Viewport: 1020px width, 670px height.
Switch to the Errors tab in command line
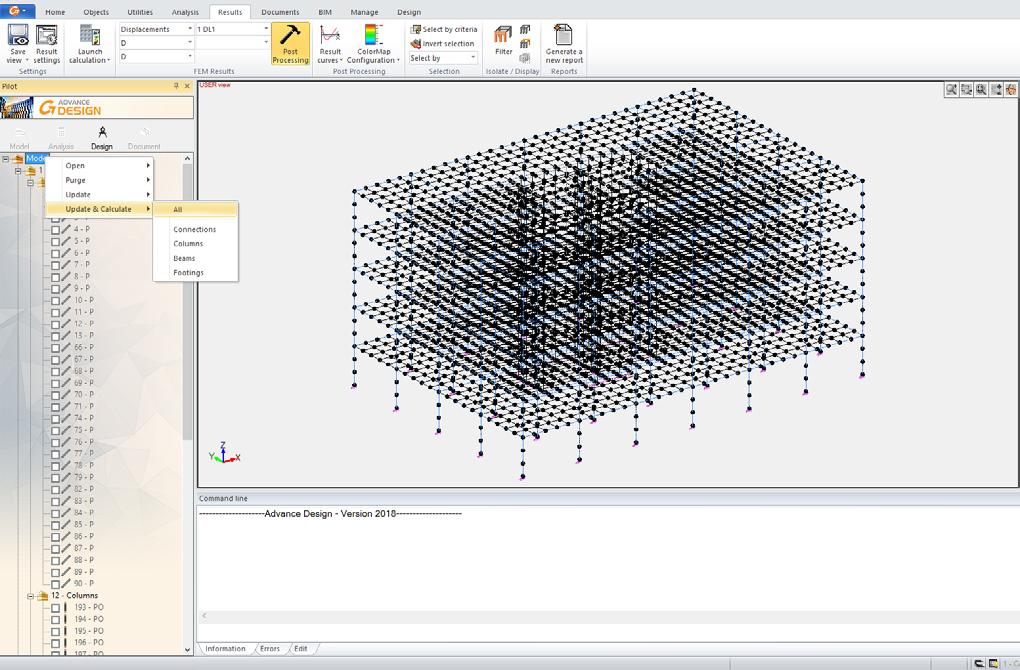tap(270, 649)
